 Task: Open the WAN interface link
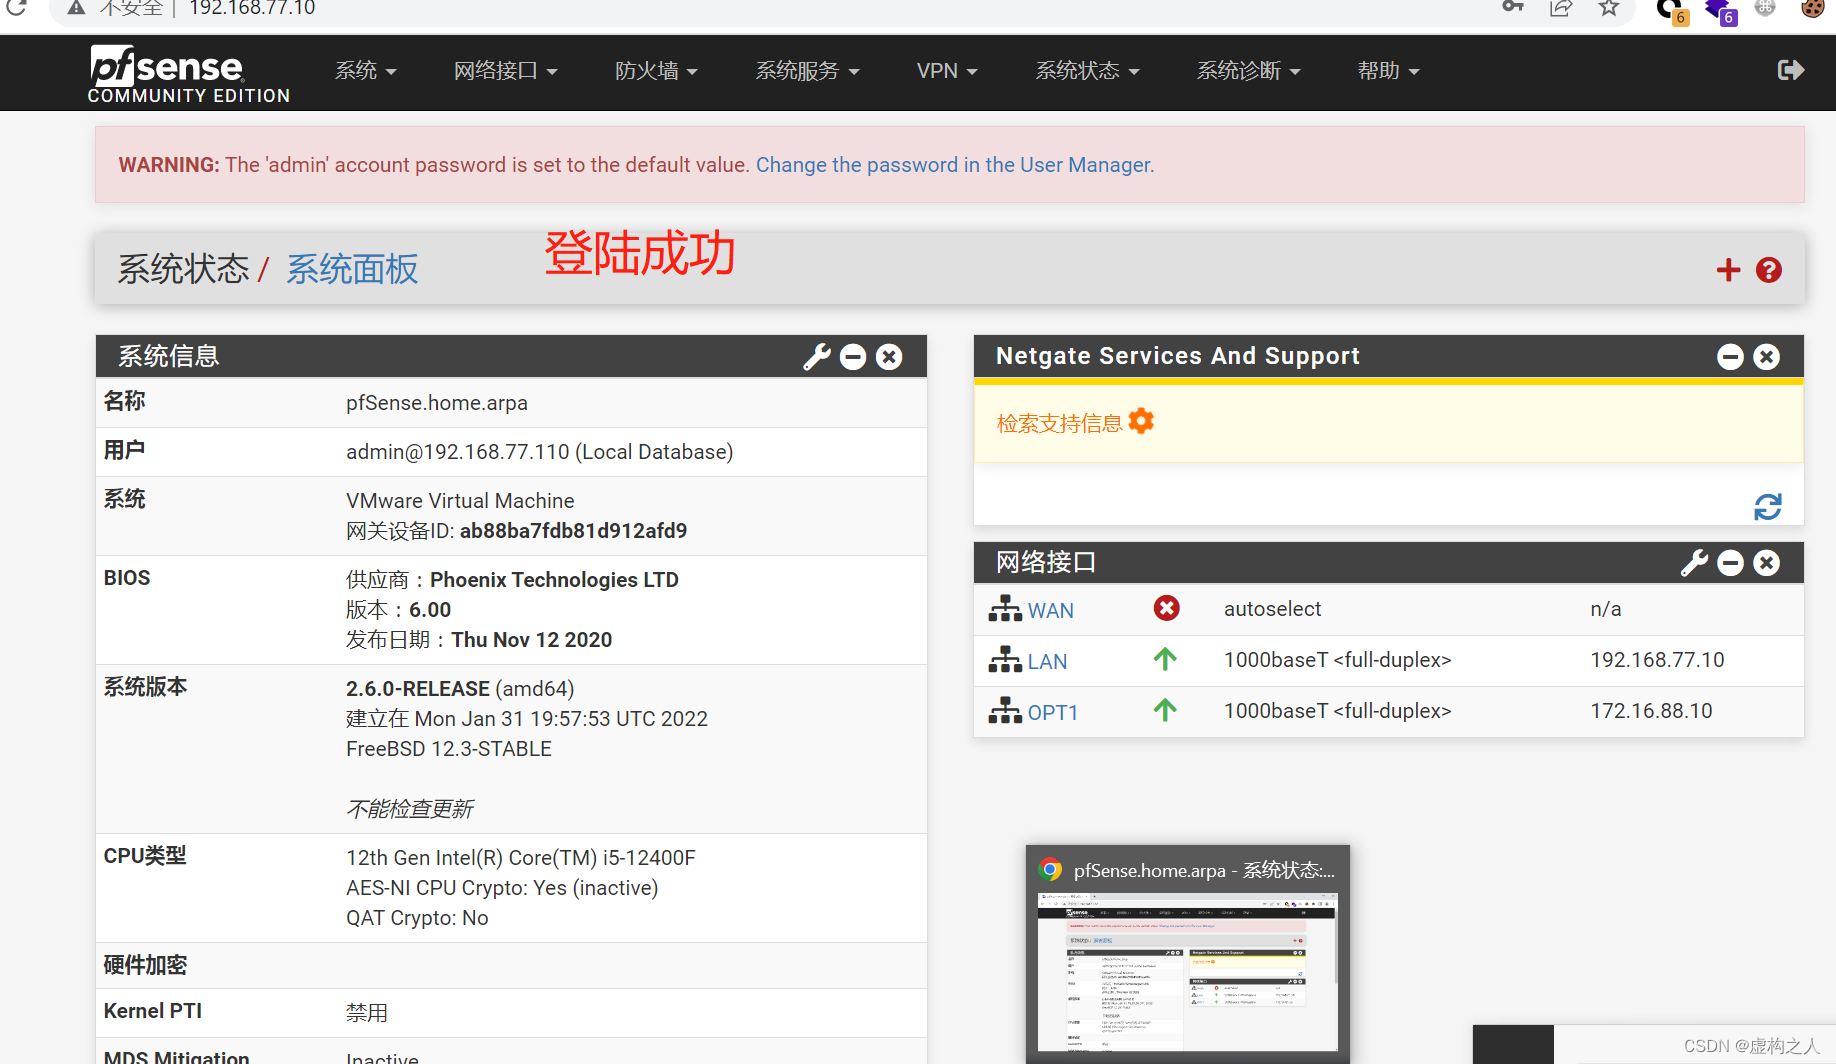click(x=1050, y=611)
